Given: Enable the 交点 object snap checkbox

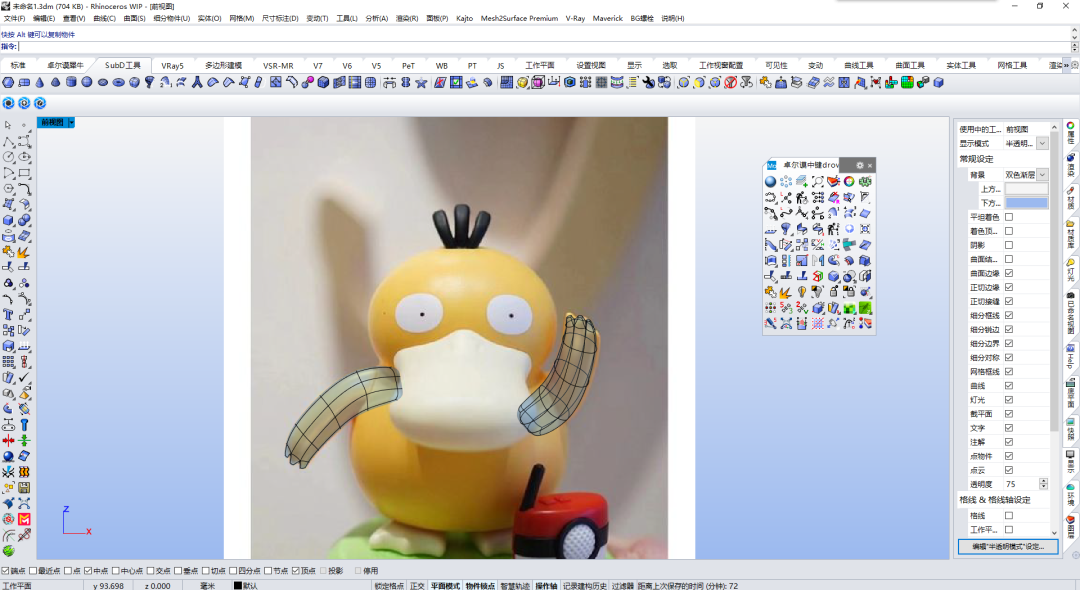Looking at the screenshot, I should [150, 571].
